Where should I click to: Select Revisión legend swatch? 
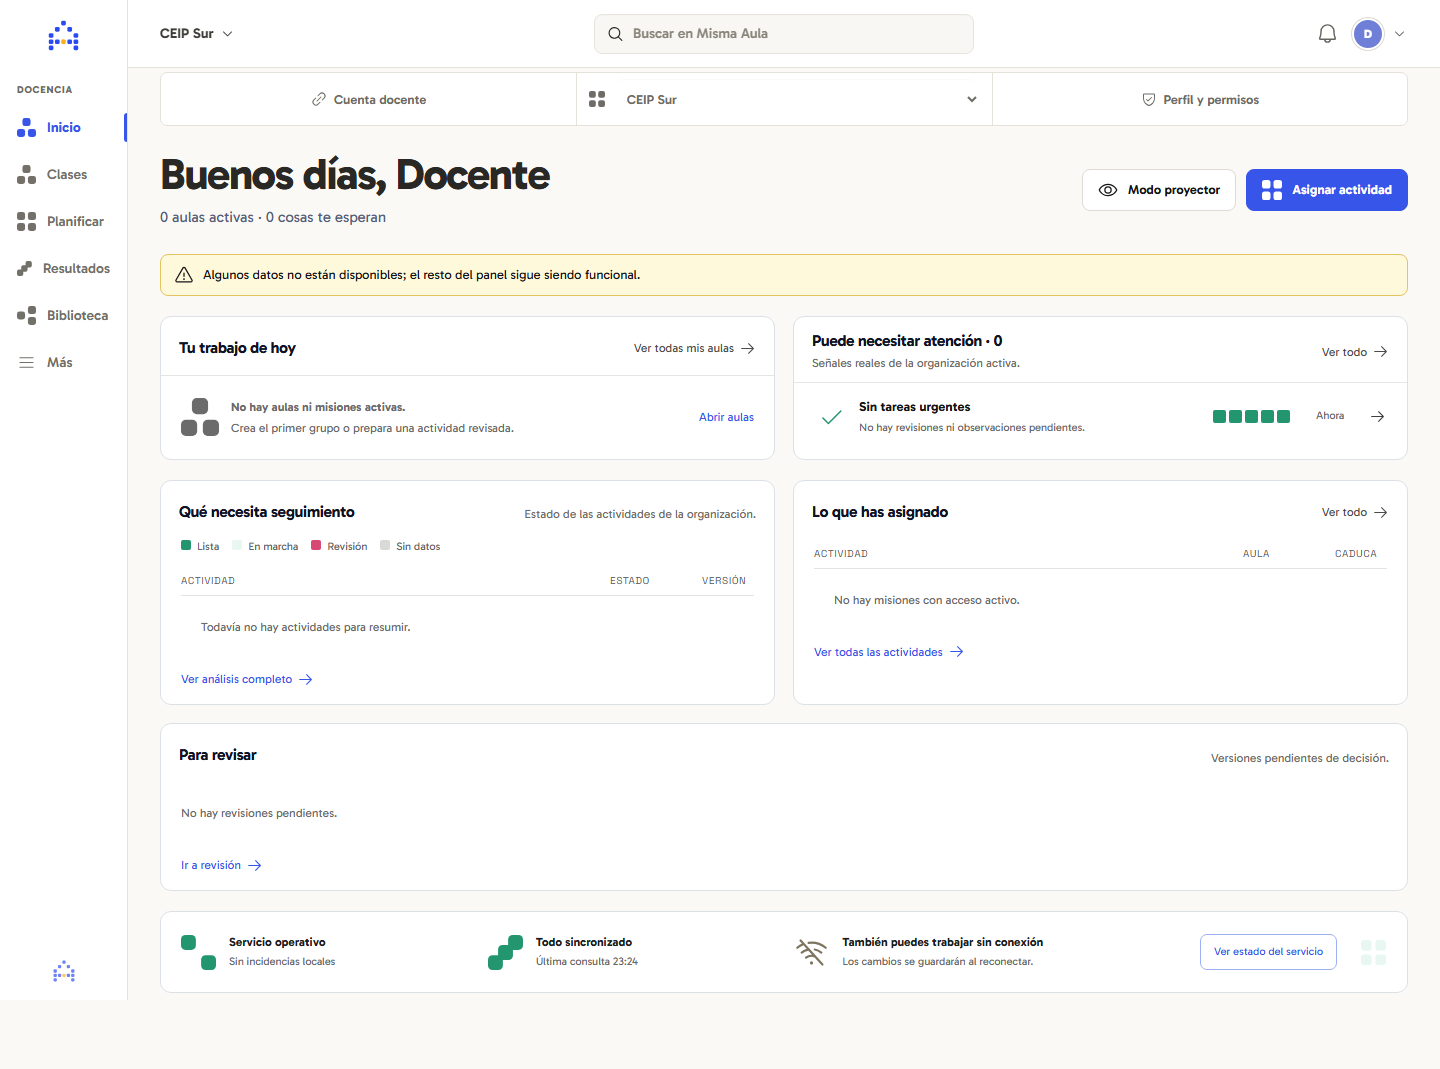click(316, 546)
